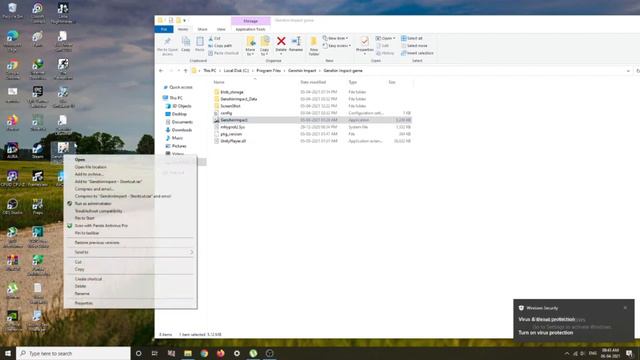
Task: Open the File tab
Action: point(164,29)
